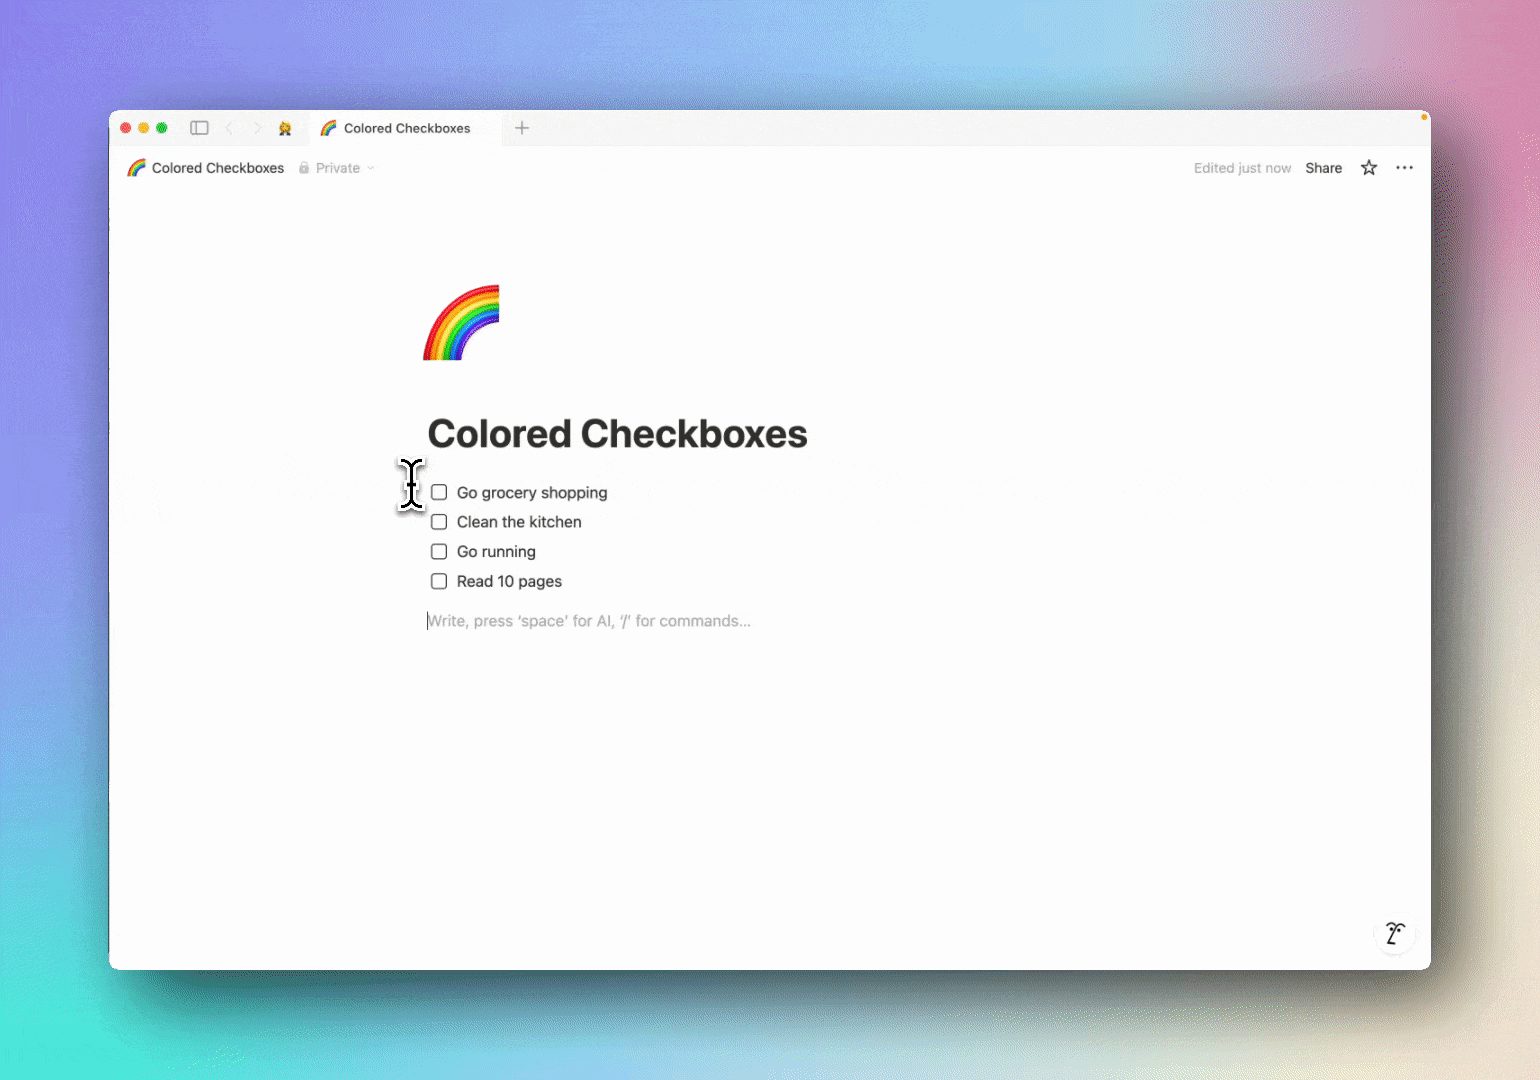Open the AI assistant button at bottom right
Screen dimensions: 1540x1080
(x=1394, y=934)
